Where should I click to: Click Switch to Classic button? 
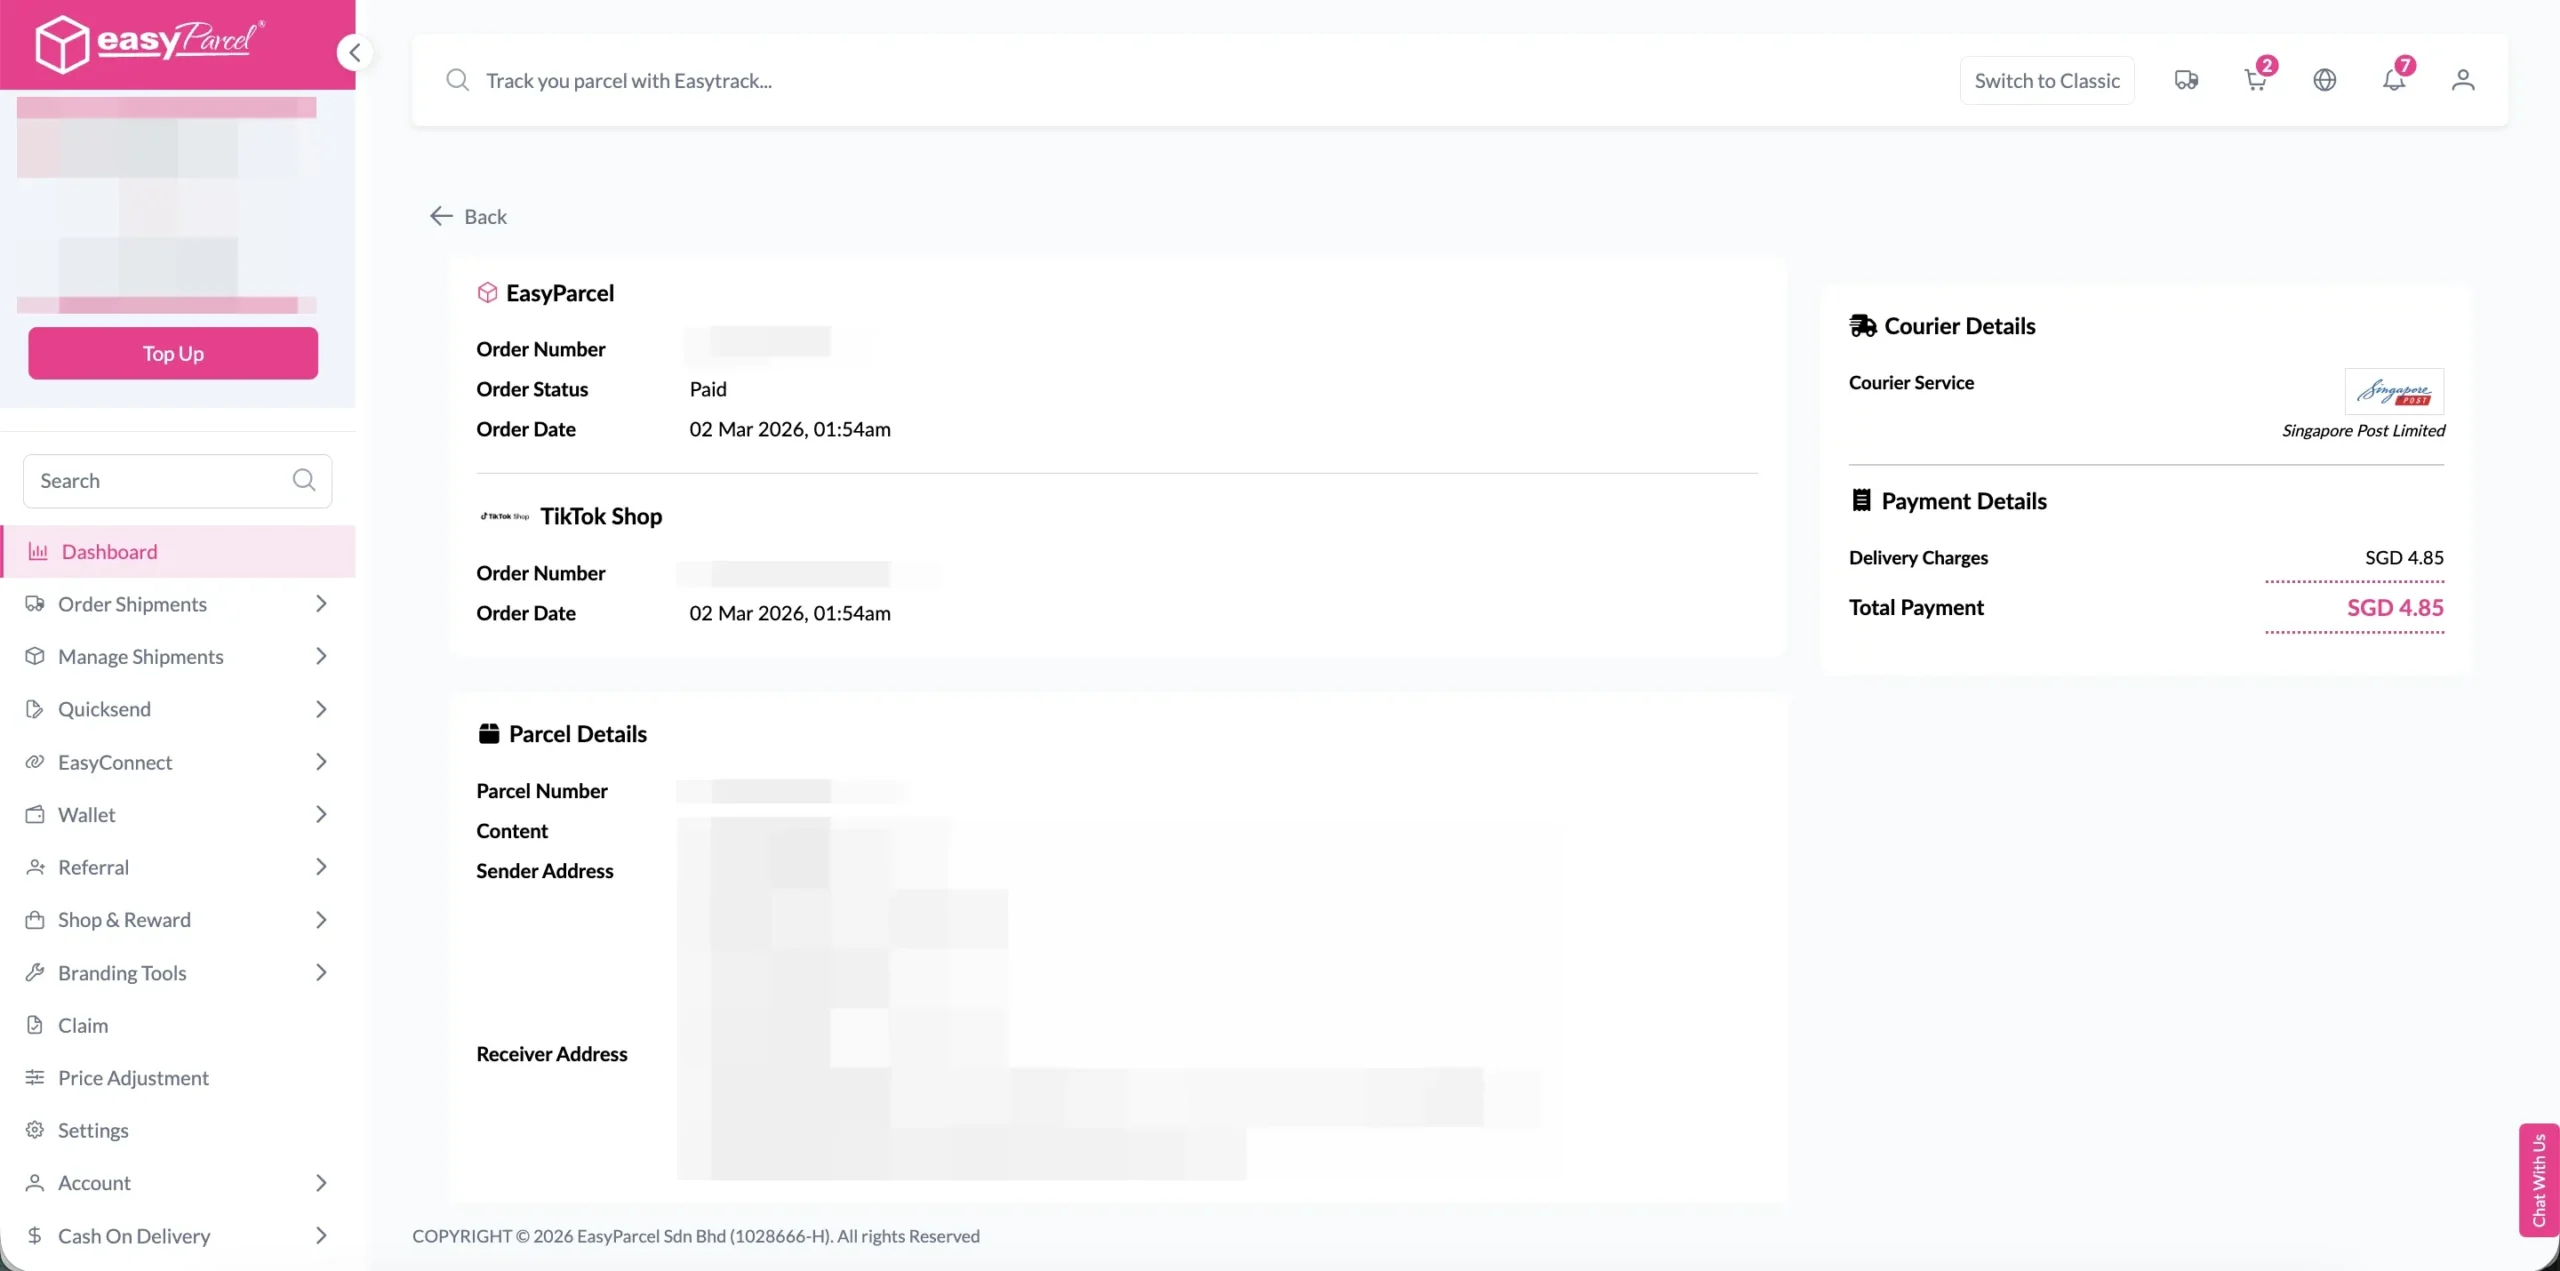[x=2046, y=80]
